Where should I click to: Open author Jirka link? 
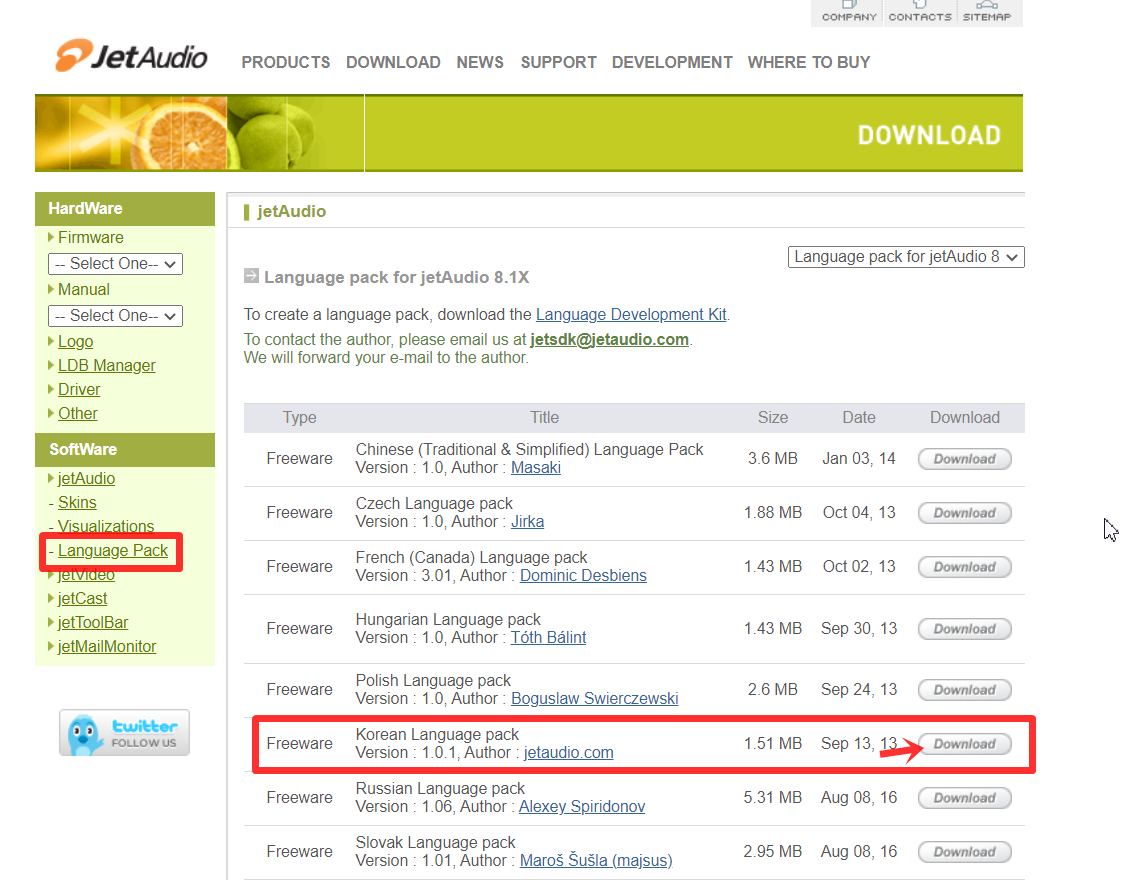click(527, 521)
